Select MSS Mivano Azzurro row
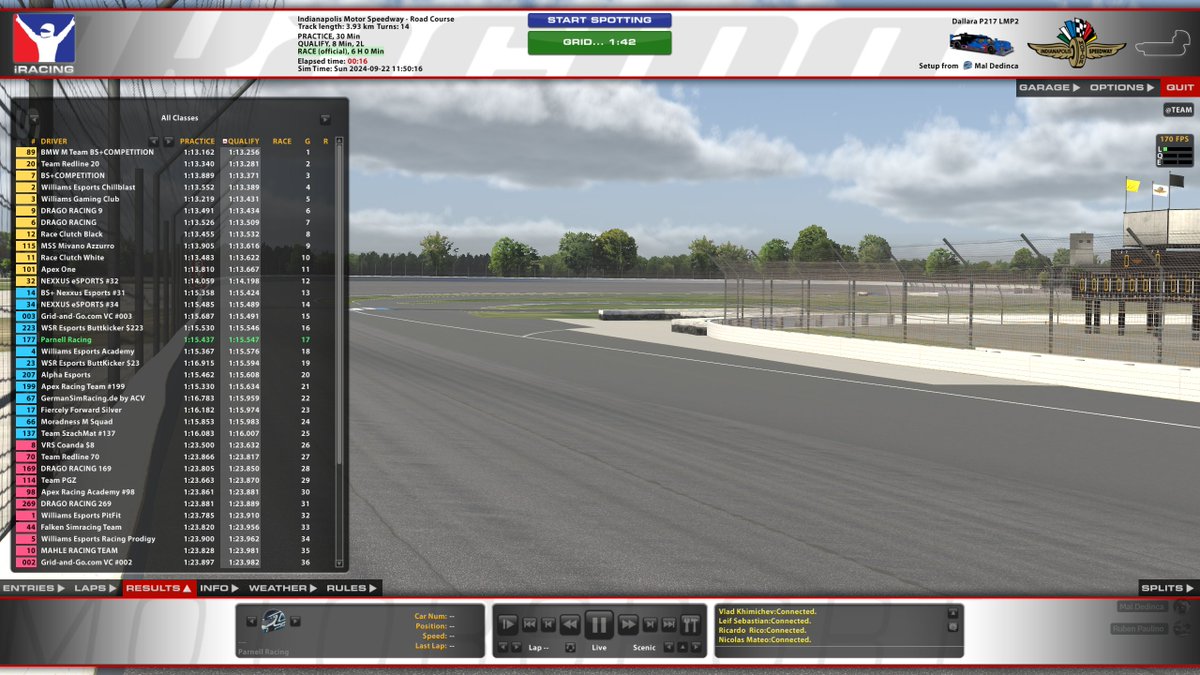This screenshot has width=1200, height=675. pos(175,246)
